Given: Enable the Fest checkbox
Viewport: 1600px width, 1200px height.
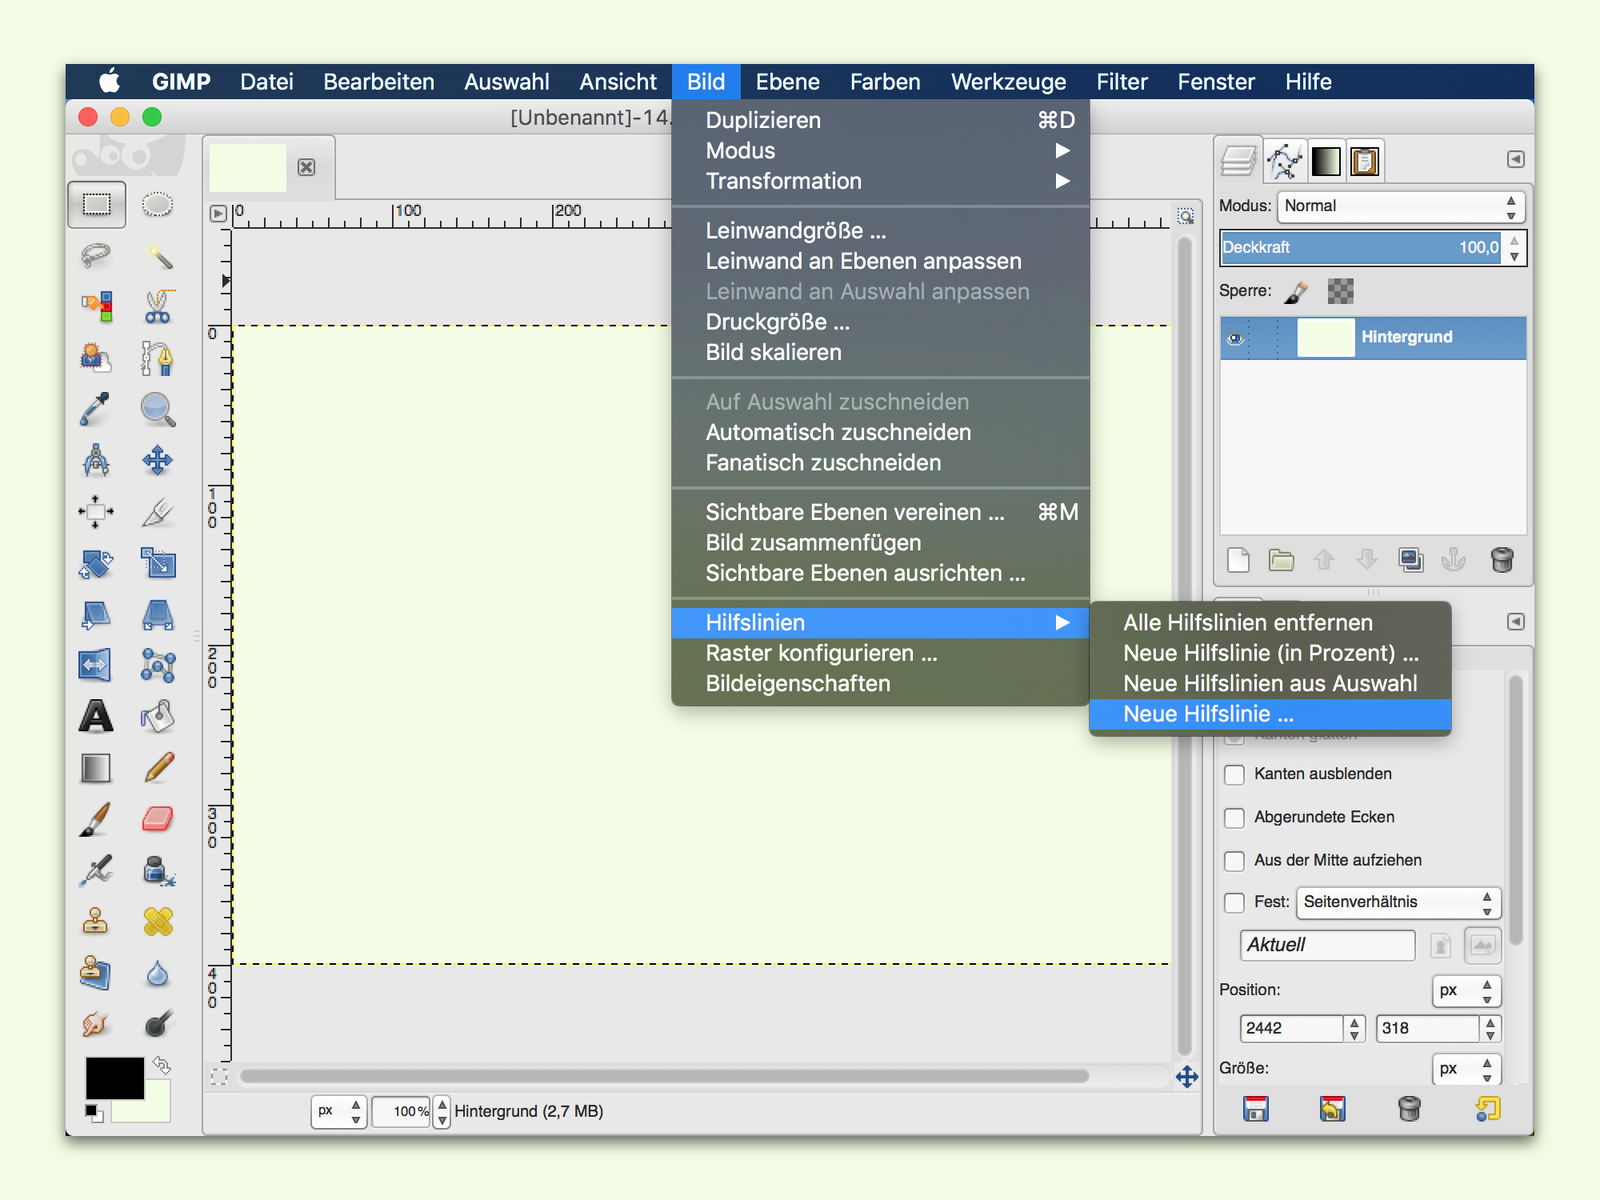Looking at the screenshot, I should 1235,903.
